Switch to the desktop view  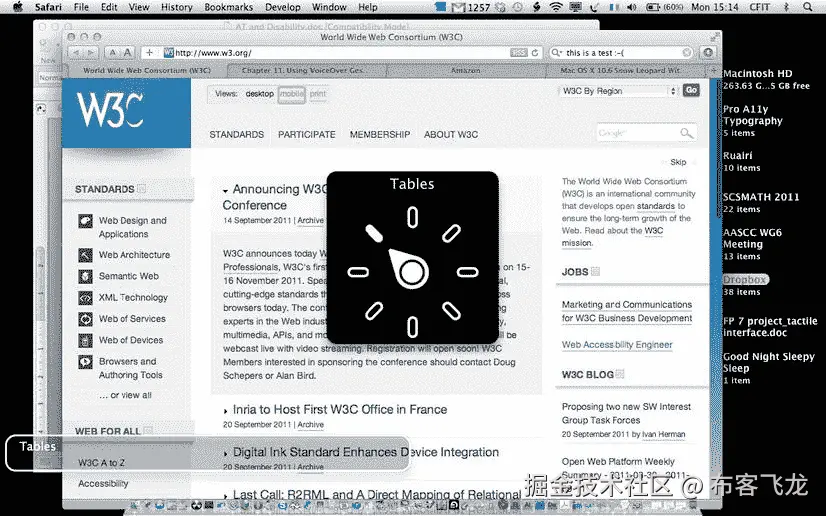coord(260,94)
